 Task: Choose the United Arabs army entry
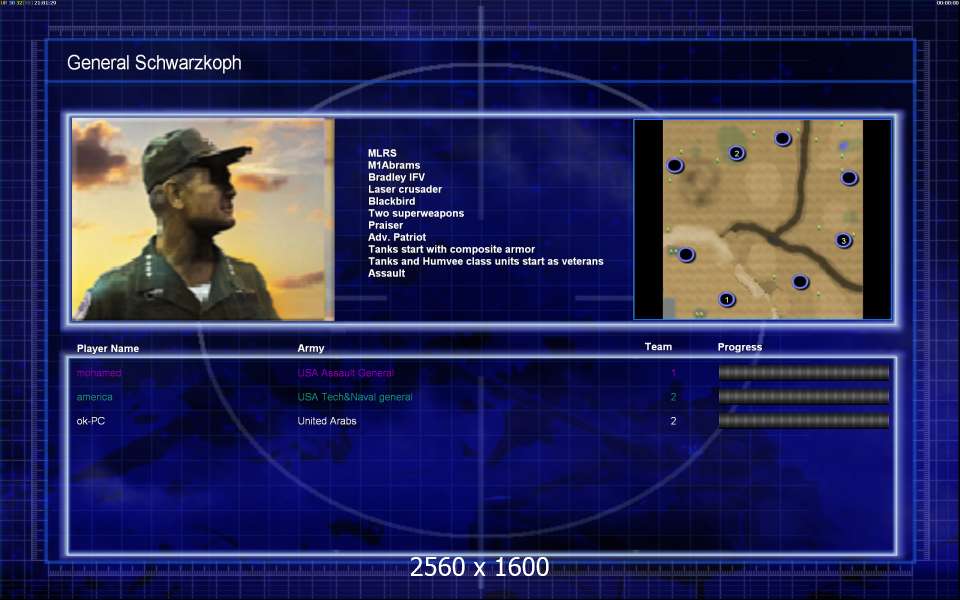[x=327, y=421]
